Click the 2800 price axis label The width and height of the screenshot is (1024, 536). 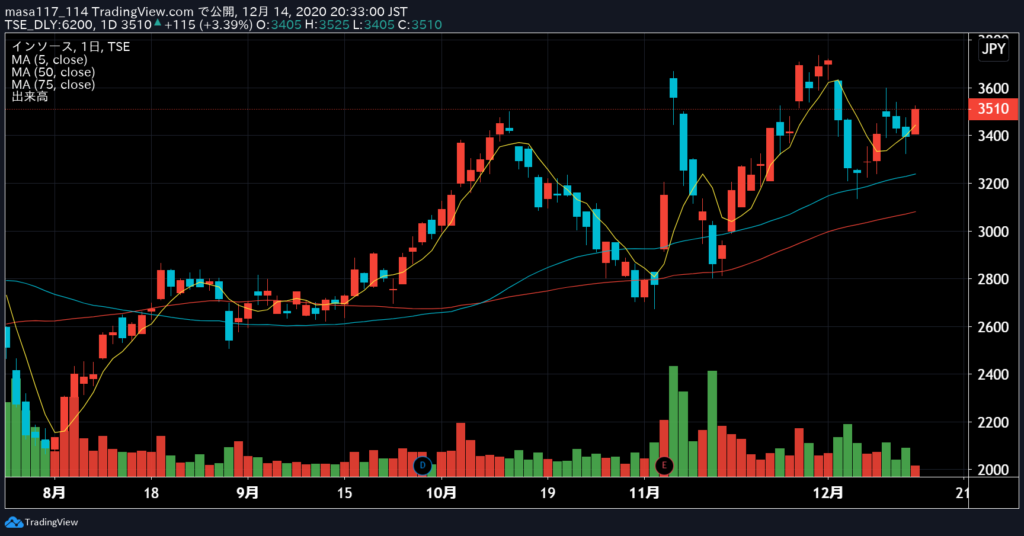coord(993,279)
